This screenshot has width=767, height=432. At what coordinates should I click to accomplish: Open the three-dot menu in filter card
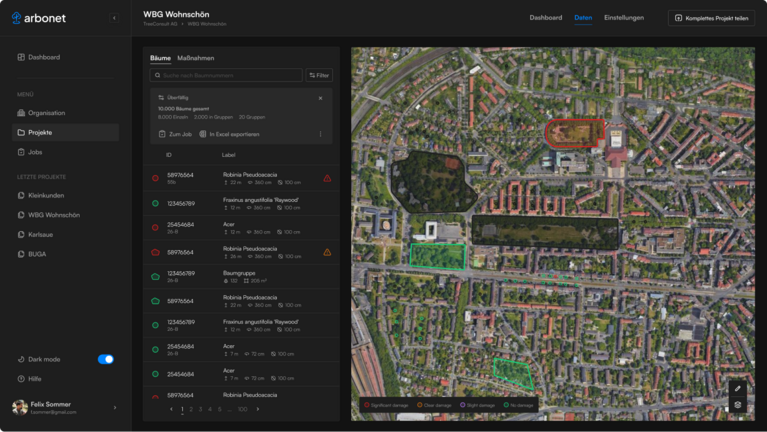coord(320,134)
